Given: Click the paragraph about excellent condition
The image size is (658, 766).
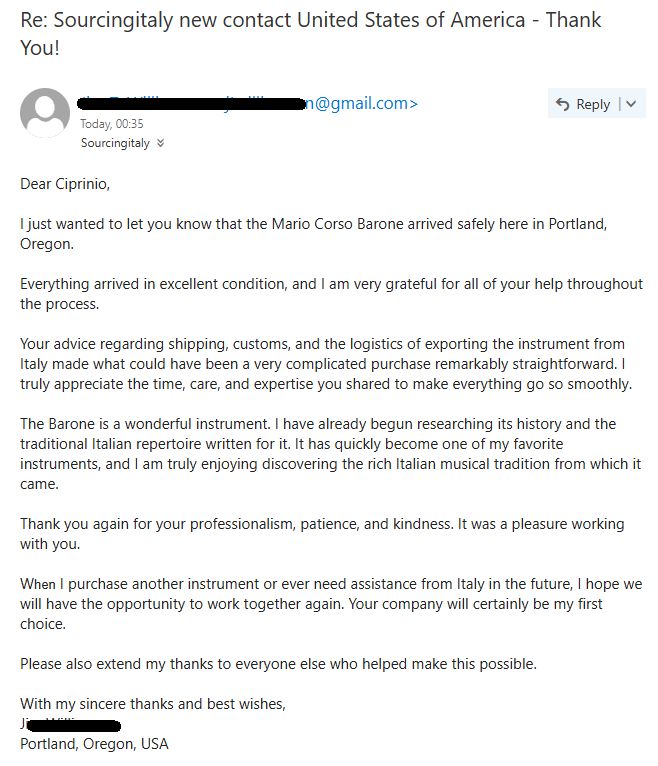Looking at the screenshot, I should (331, 294).
